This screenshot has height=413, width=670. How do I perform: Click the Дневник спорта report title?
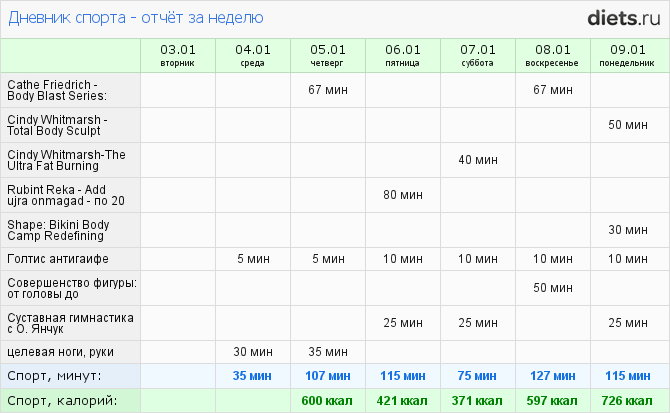(x=135, y=18)
